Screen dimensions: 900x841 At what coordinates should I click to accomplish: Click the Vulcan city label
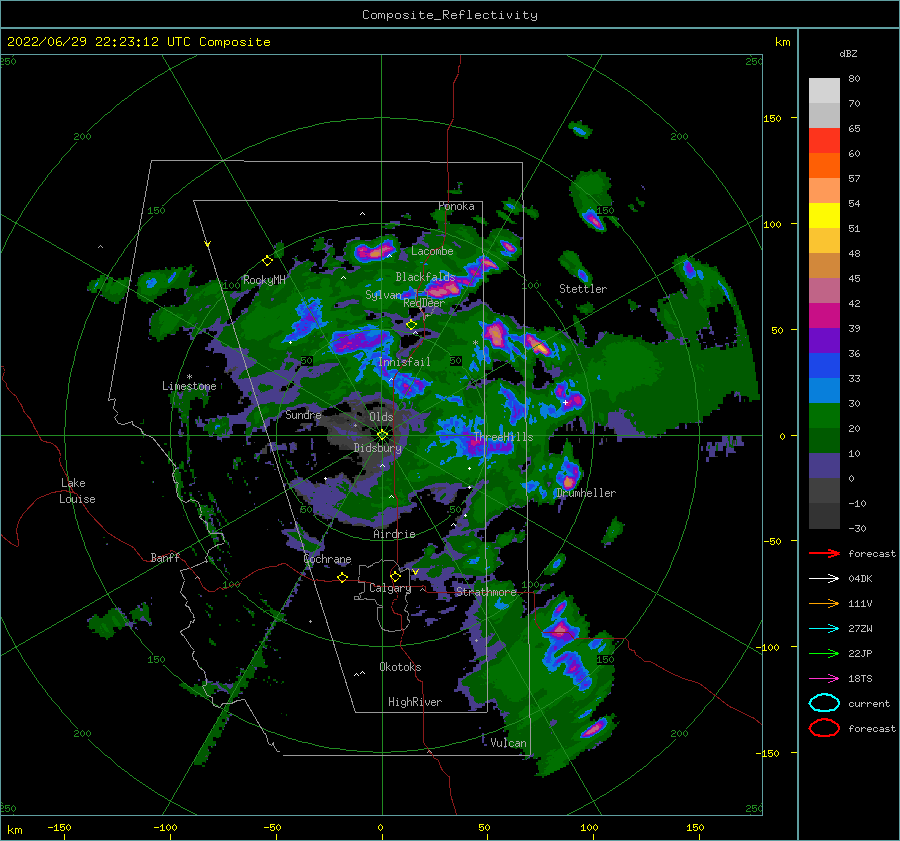click(x=509, y=742)
